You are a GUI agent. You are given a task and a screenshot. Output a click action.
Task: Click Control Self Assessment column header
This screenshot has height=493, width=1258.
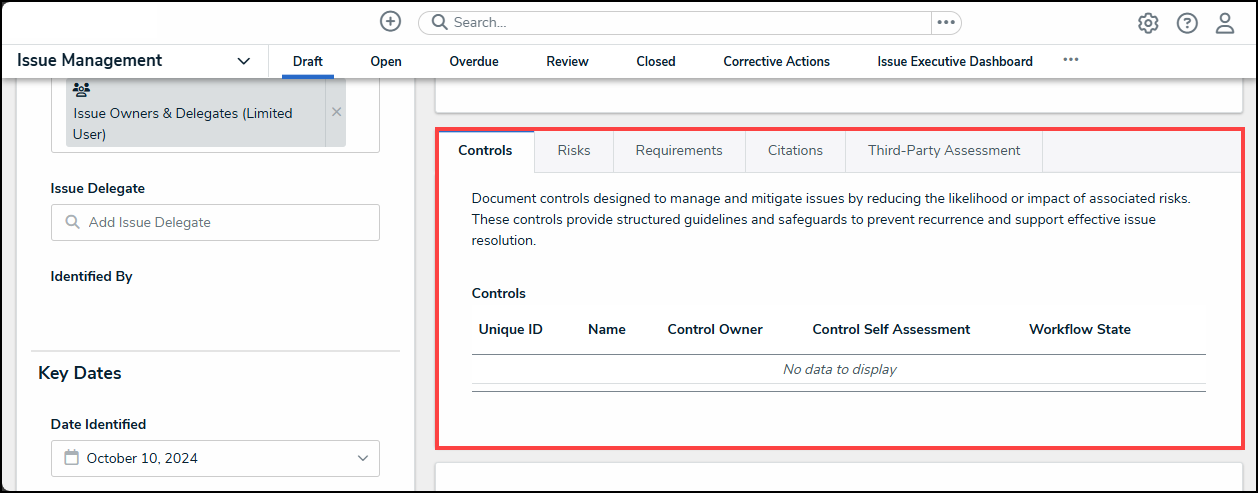(891, 329)
